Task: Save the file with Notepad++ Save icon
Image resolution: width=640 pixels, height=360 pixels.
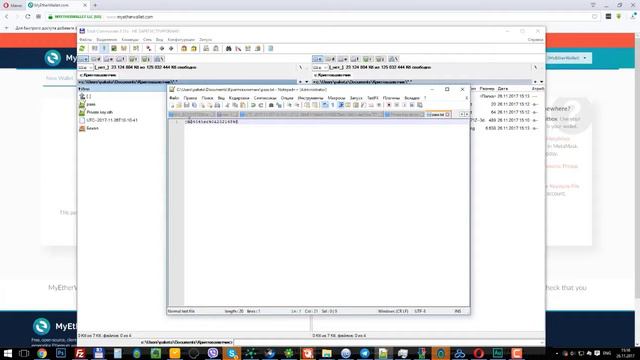Action: 187,105
